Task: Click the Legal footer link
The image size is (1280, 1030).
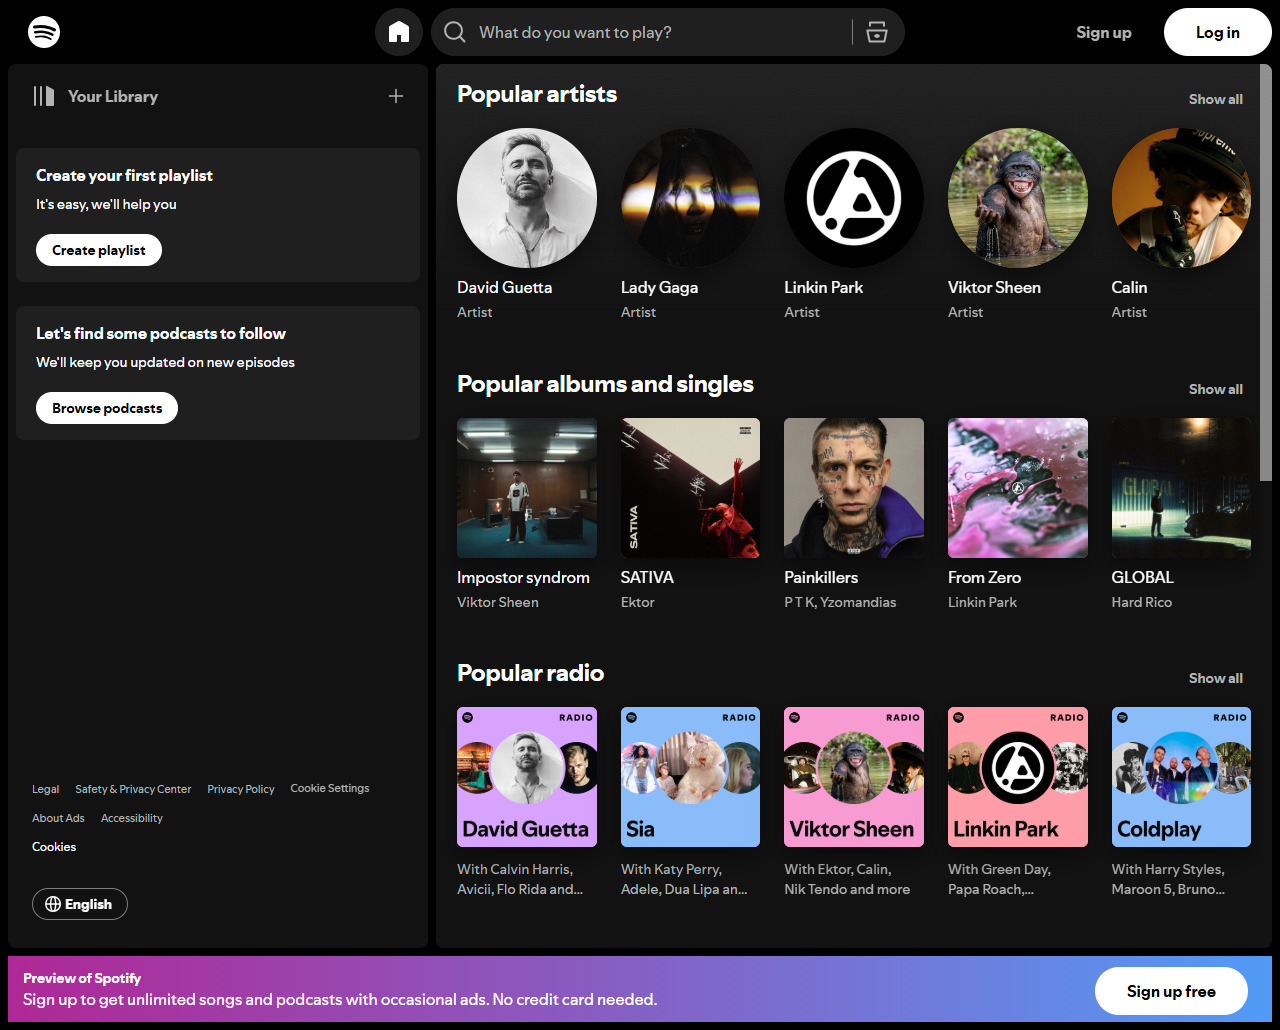Action: point(45,789)
